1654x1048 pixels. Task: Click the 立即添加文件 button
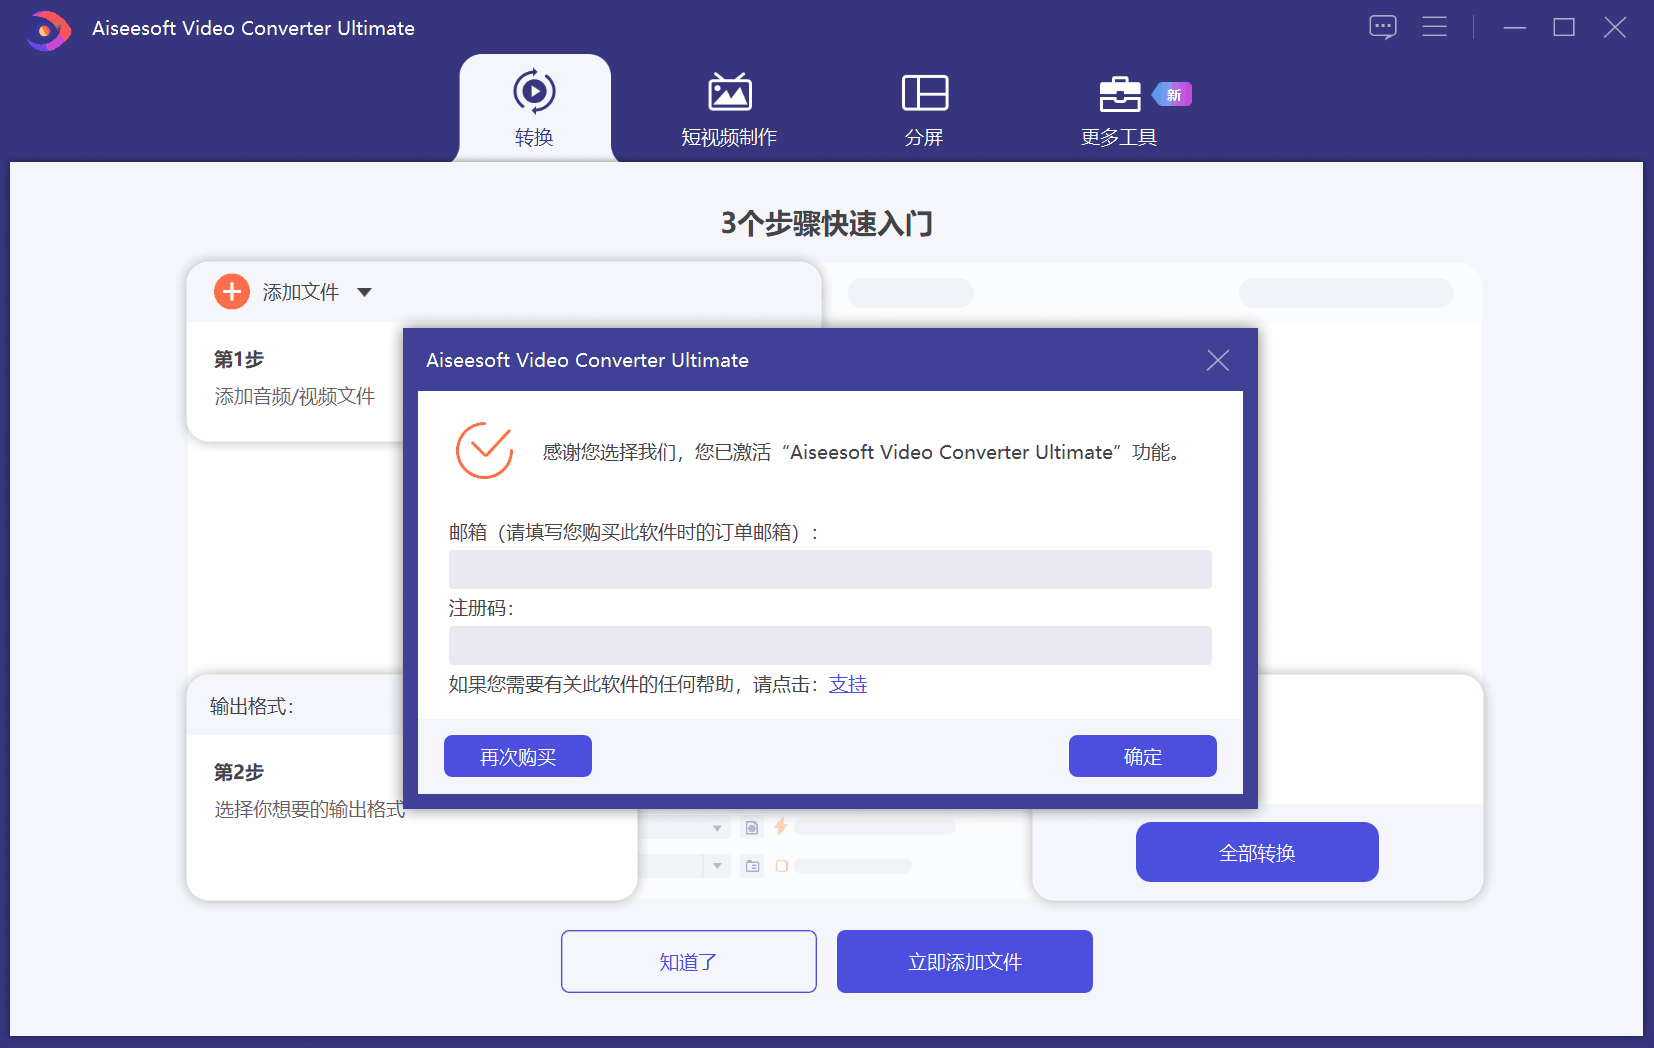tap(965, 961)
